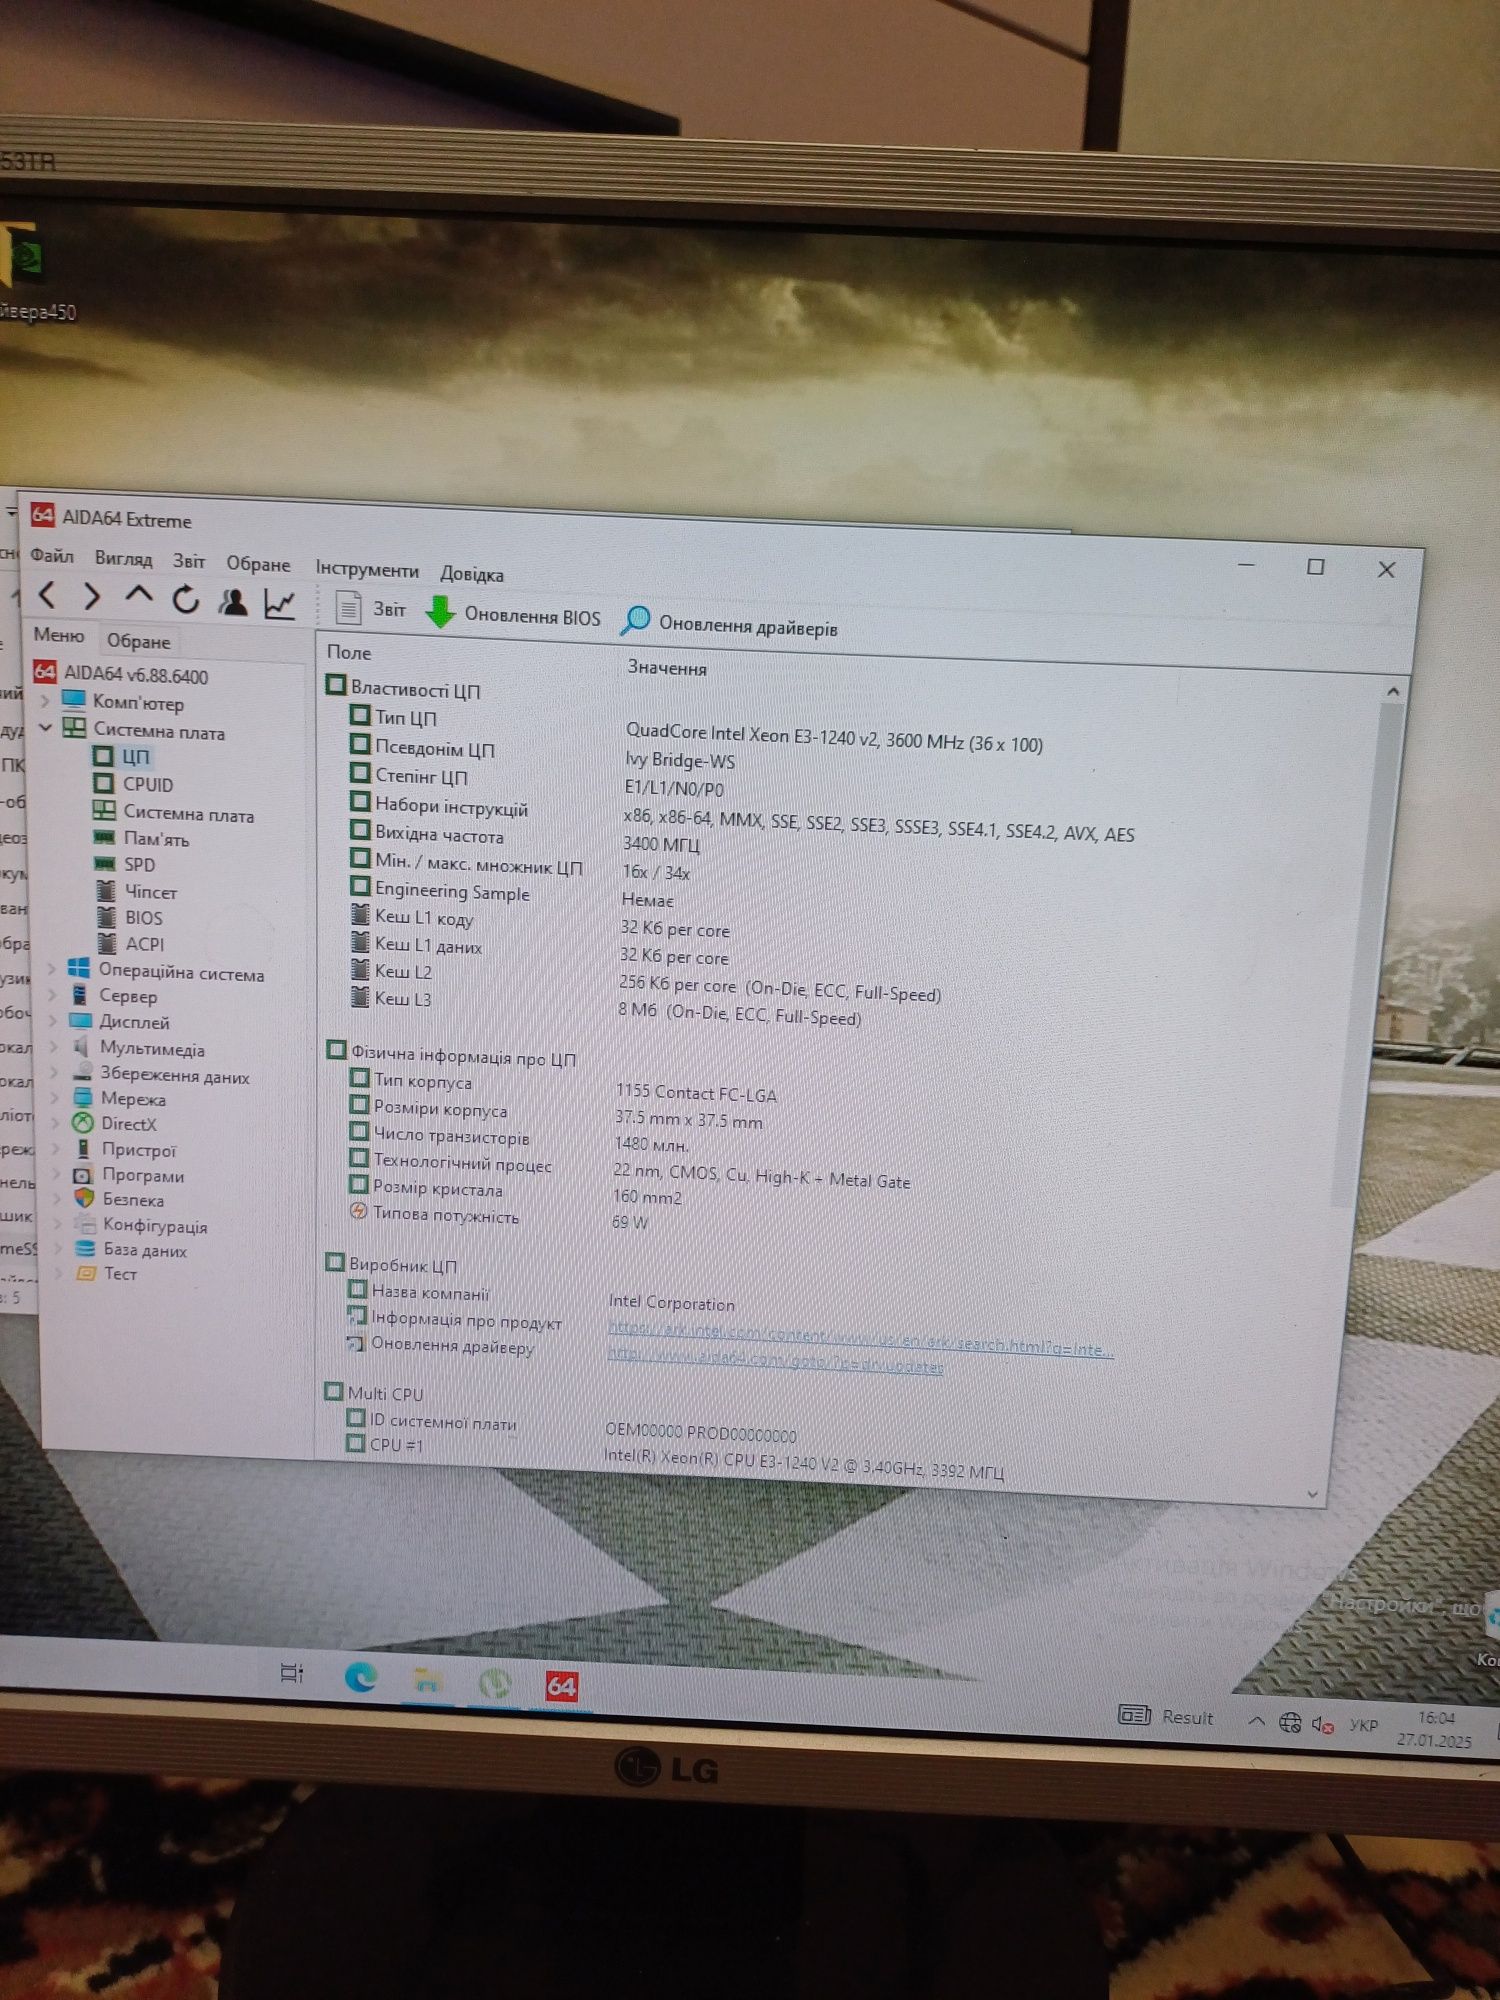The image size is (1500, 2000).
Task: Select SPD in the tree
Action: (x=125, y=864)
